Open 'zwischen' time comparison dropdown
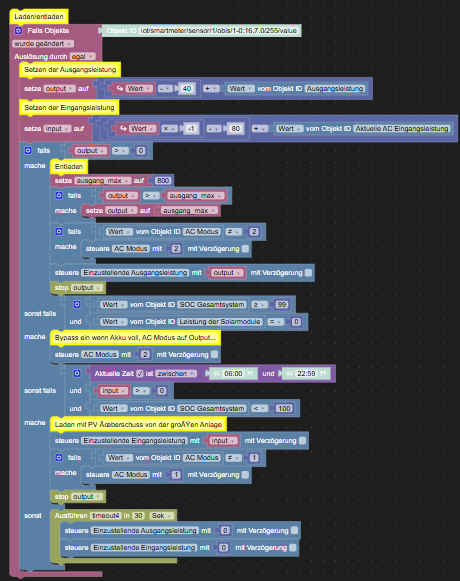The image size is (460, 581). pos(176,374)
